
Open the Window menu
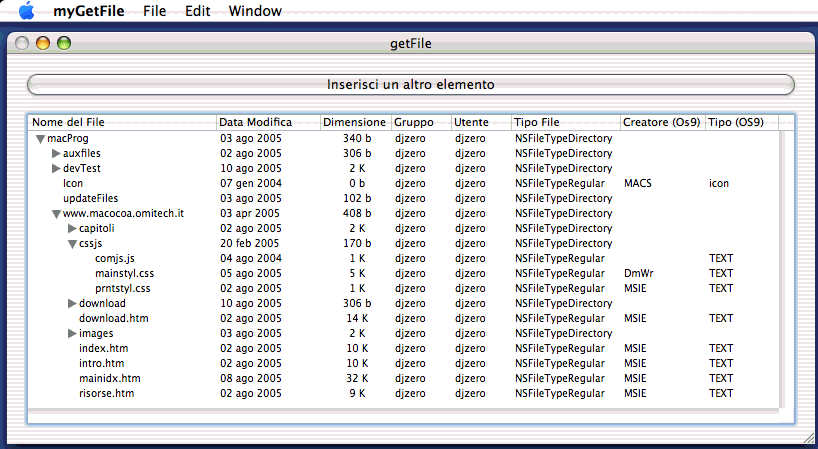coord(255,11)
